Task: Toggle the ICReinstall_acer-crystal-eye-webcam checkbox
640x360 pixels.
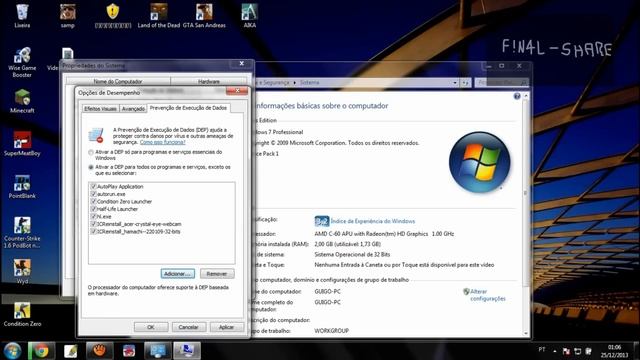Action: click(x=93, y=224)
